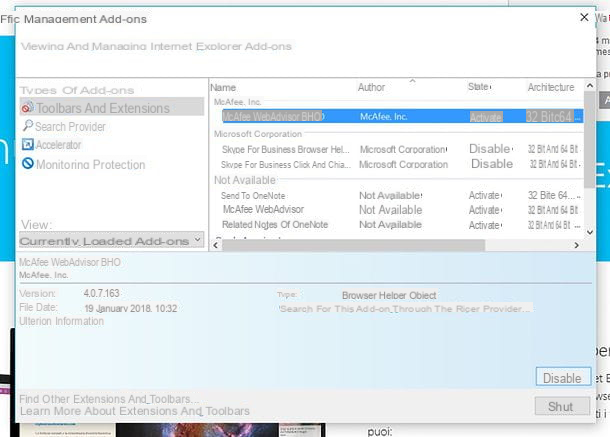Click the version value 4.0.7.163
The width and height of the screenshot is (610, 437).
coord(102,293)
